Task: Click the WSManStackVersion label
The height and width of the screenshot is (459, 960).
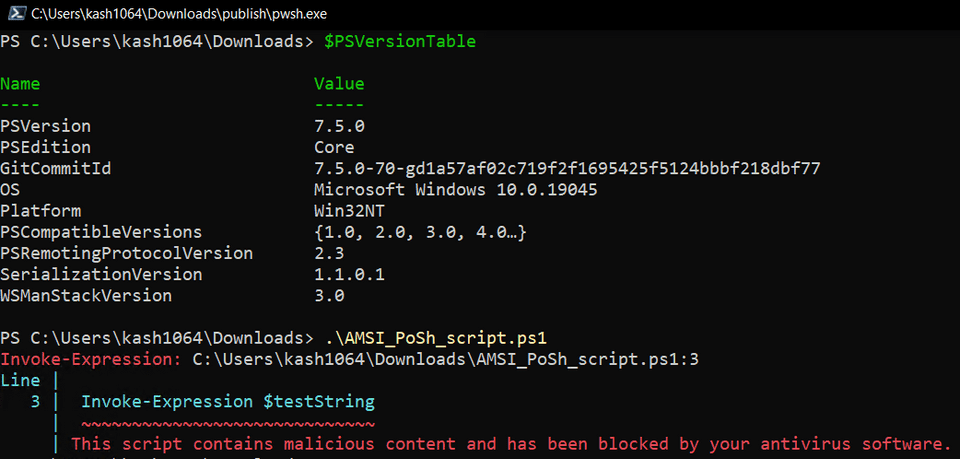Action: coord(86,296)
